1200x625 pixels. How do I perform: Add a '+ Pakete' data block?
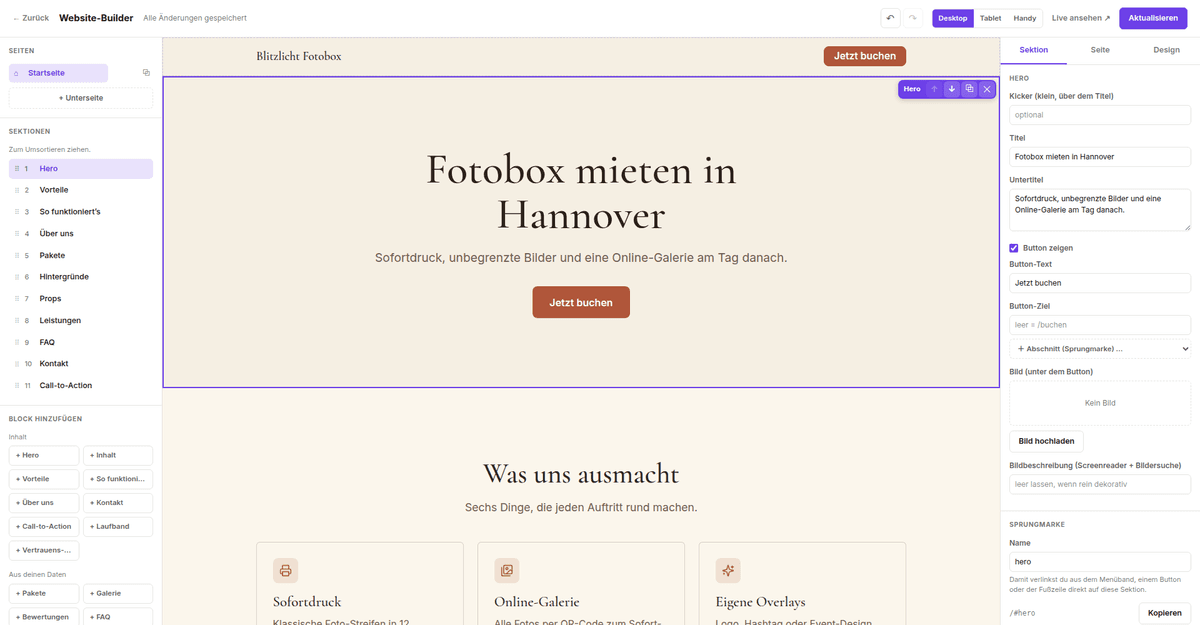pyautogui.click(x=44, y=593)
